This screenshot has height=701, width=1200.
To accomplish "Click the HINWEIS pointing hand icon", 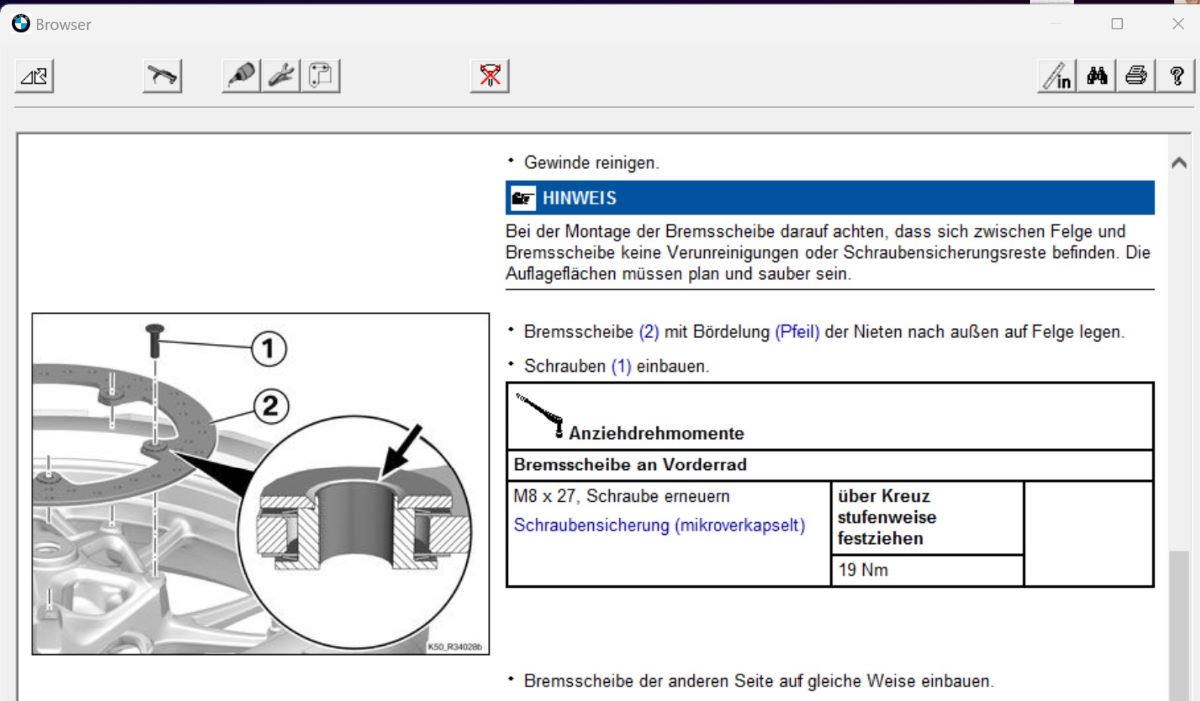I will 522,198.
